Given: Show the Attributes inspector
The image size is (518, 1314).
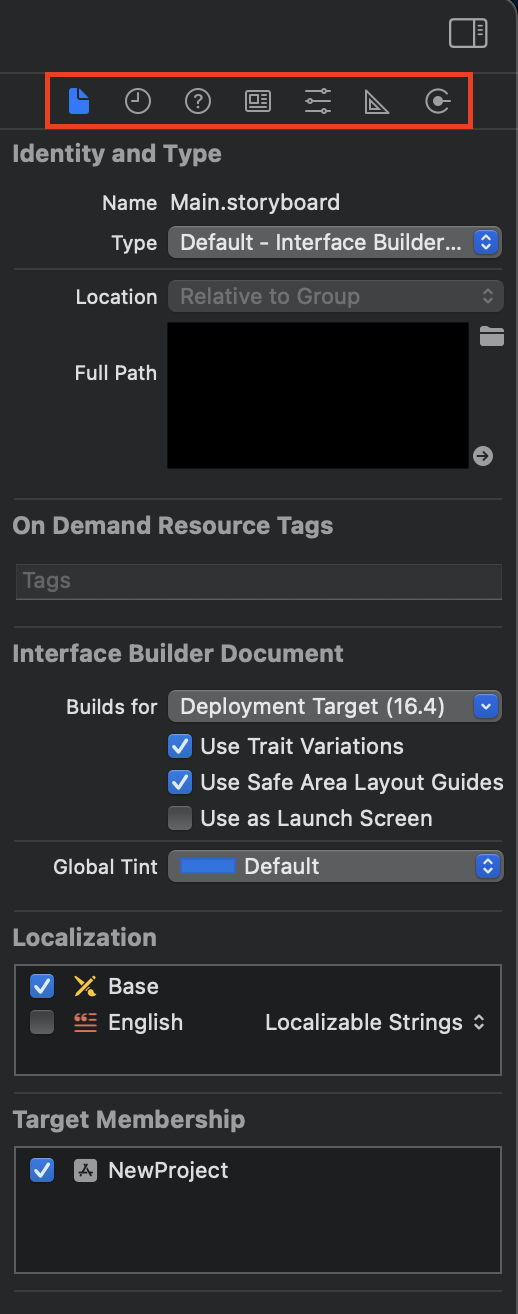Looking at the screenshot, I should pyautogui.click(x=318, y=101).
